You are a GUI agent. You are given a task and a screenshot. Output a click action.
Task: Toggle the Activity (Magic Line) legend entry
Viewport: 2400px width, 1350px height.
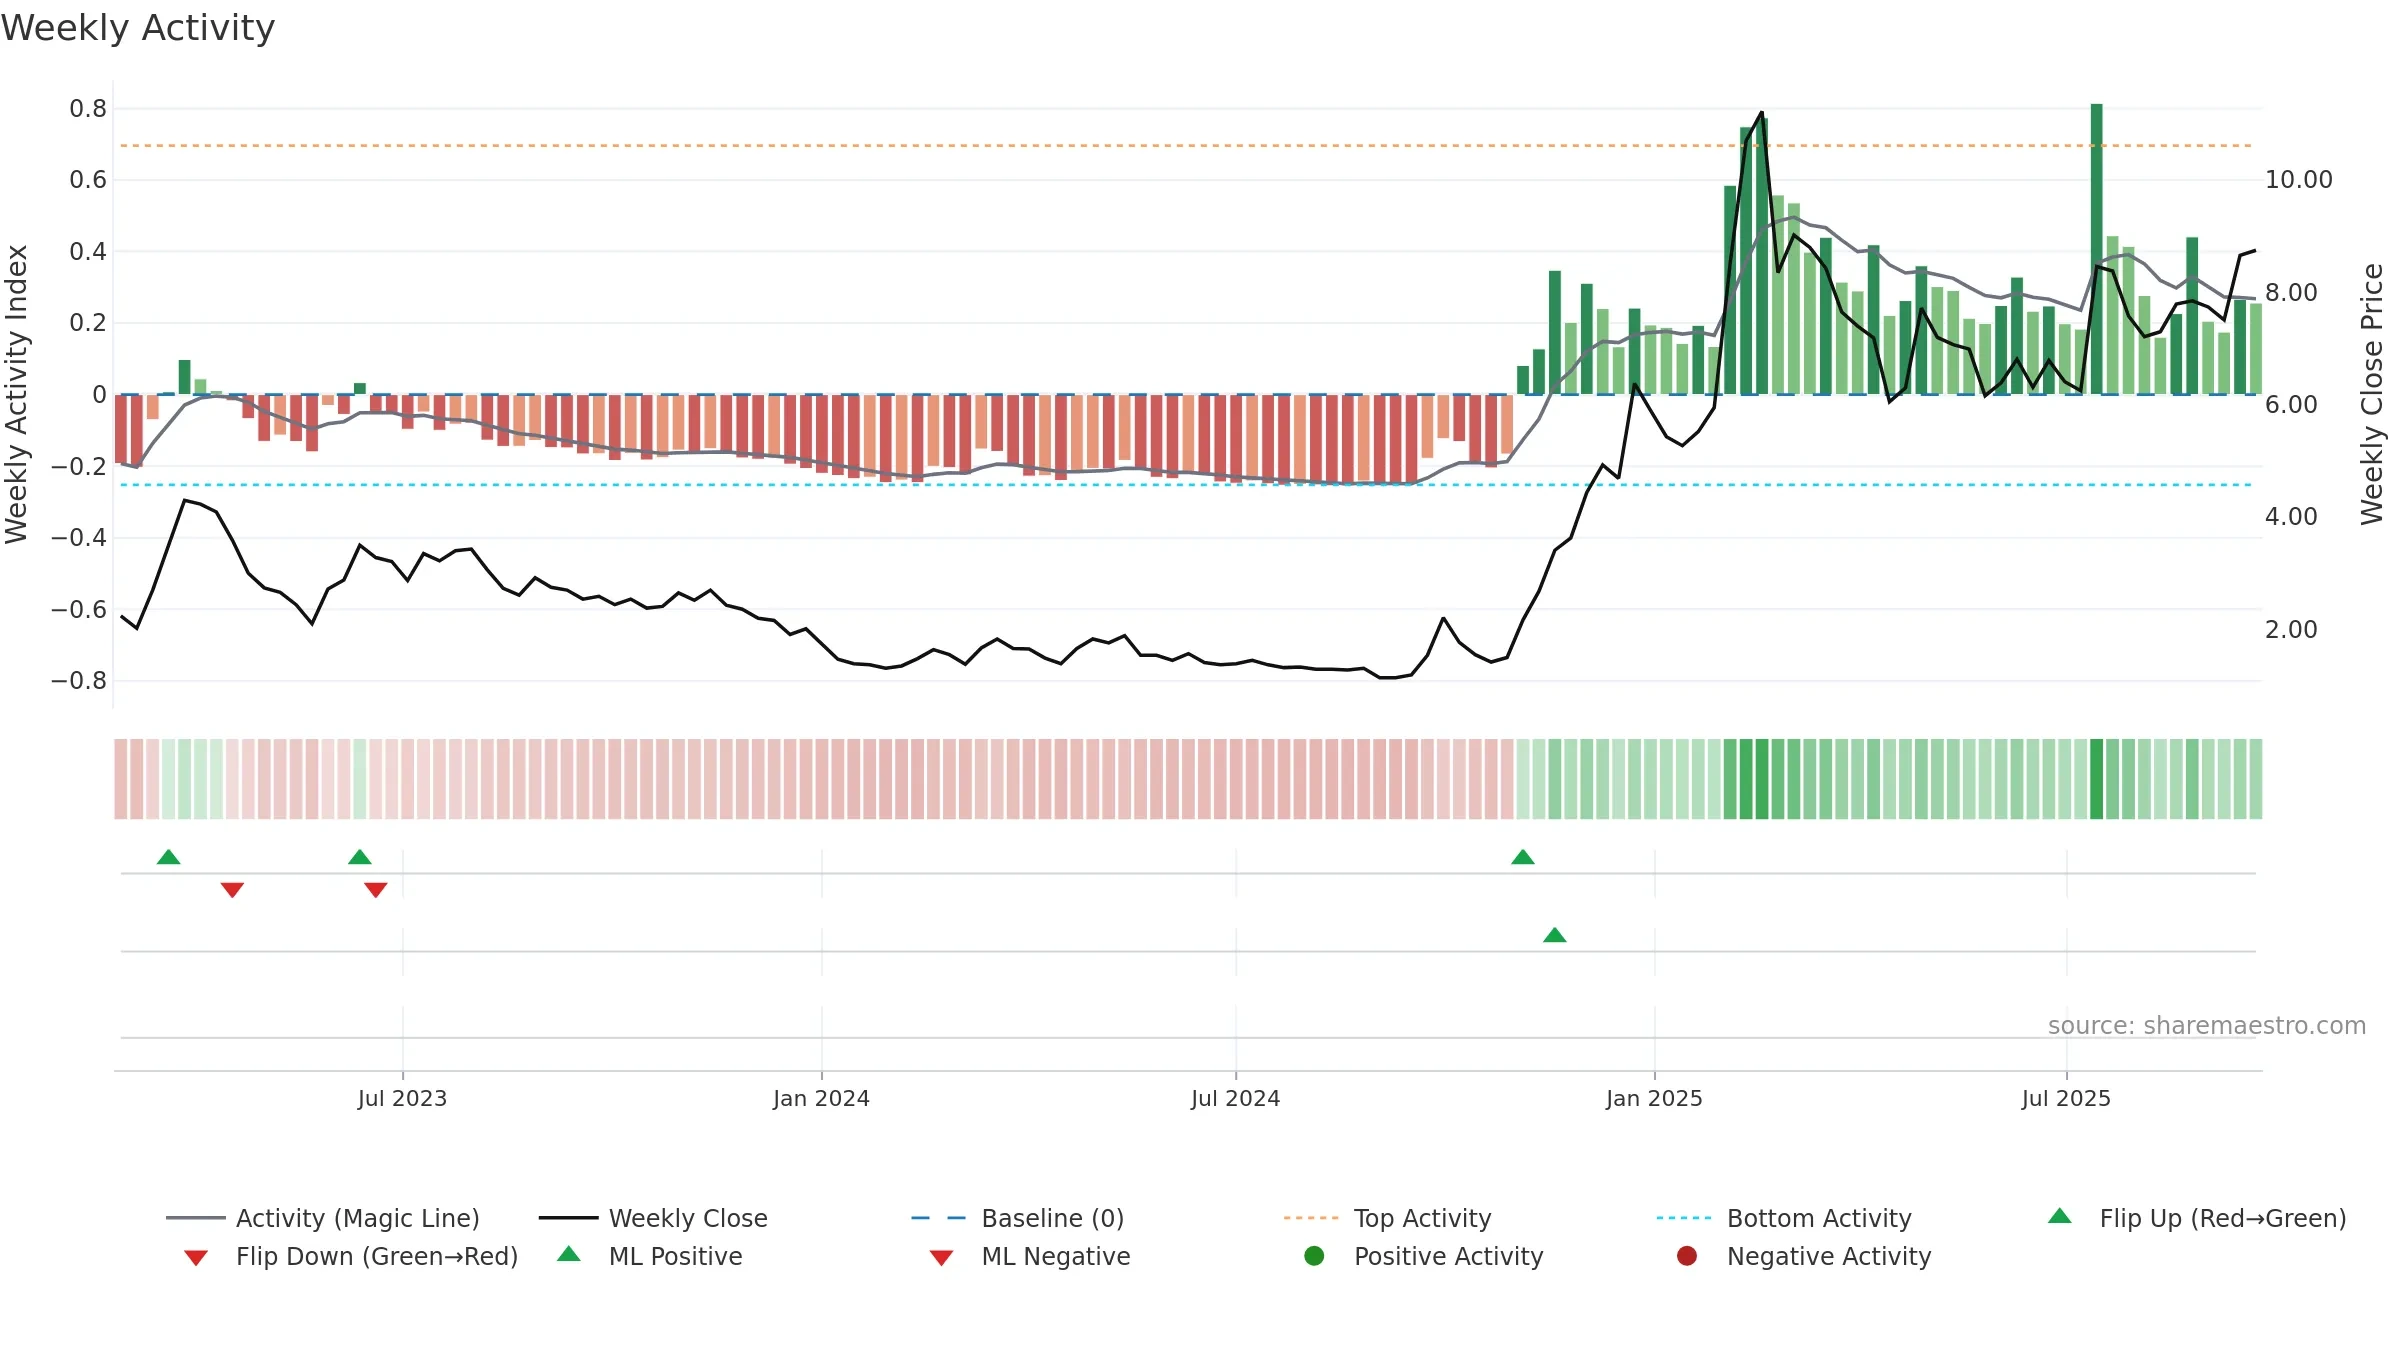point(323,1218)
